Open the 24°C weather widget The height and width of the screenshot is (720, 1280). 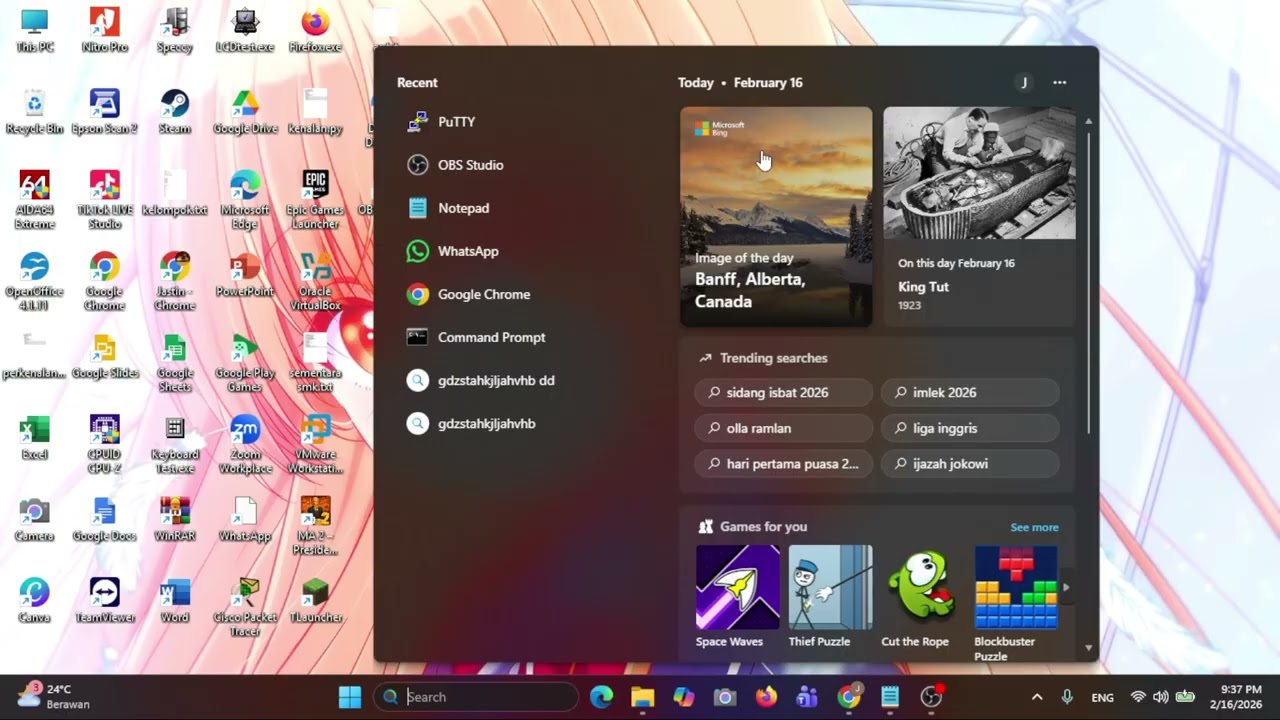click(54, 697)
